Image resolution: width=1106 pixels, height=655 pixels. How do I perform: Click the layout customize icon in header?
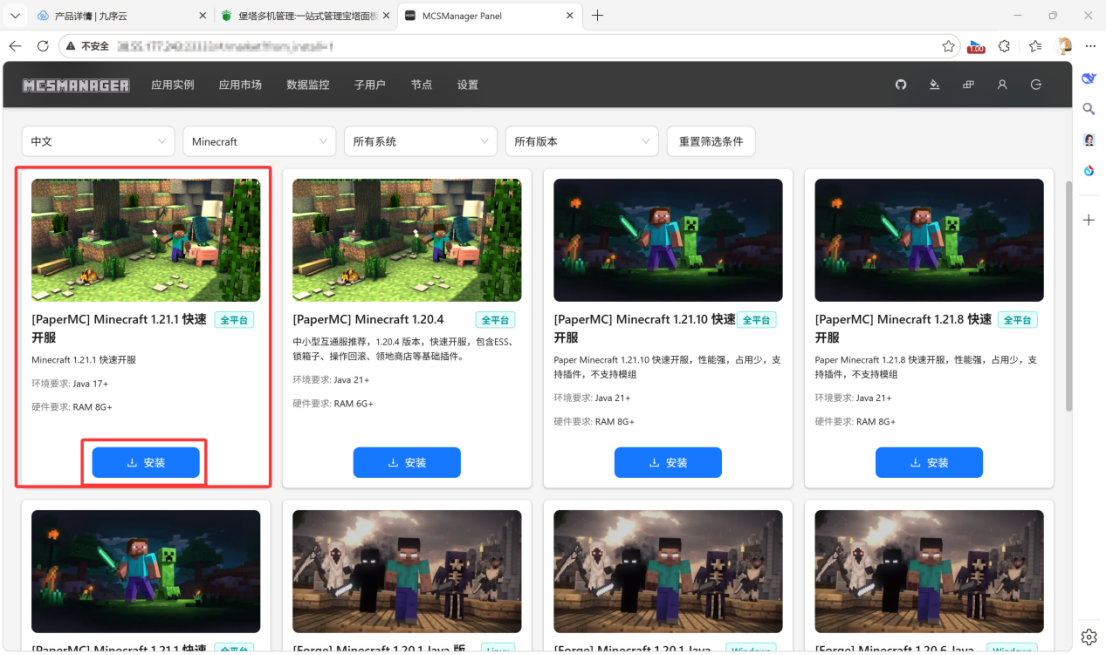(x=968, y=85)
